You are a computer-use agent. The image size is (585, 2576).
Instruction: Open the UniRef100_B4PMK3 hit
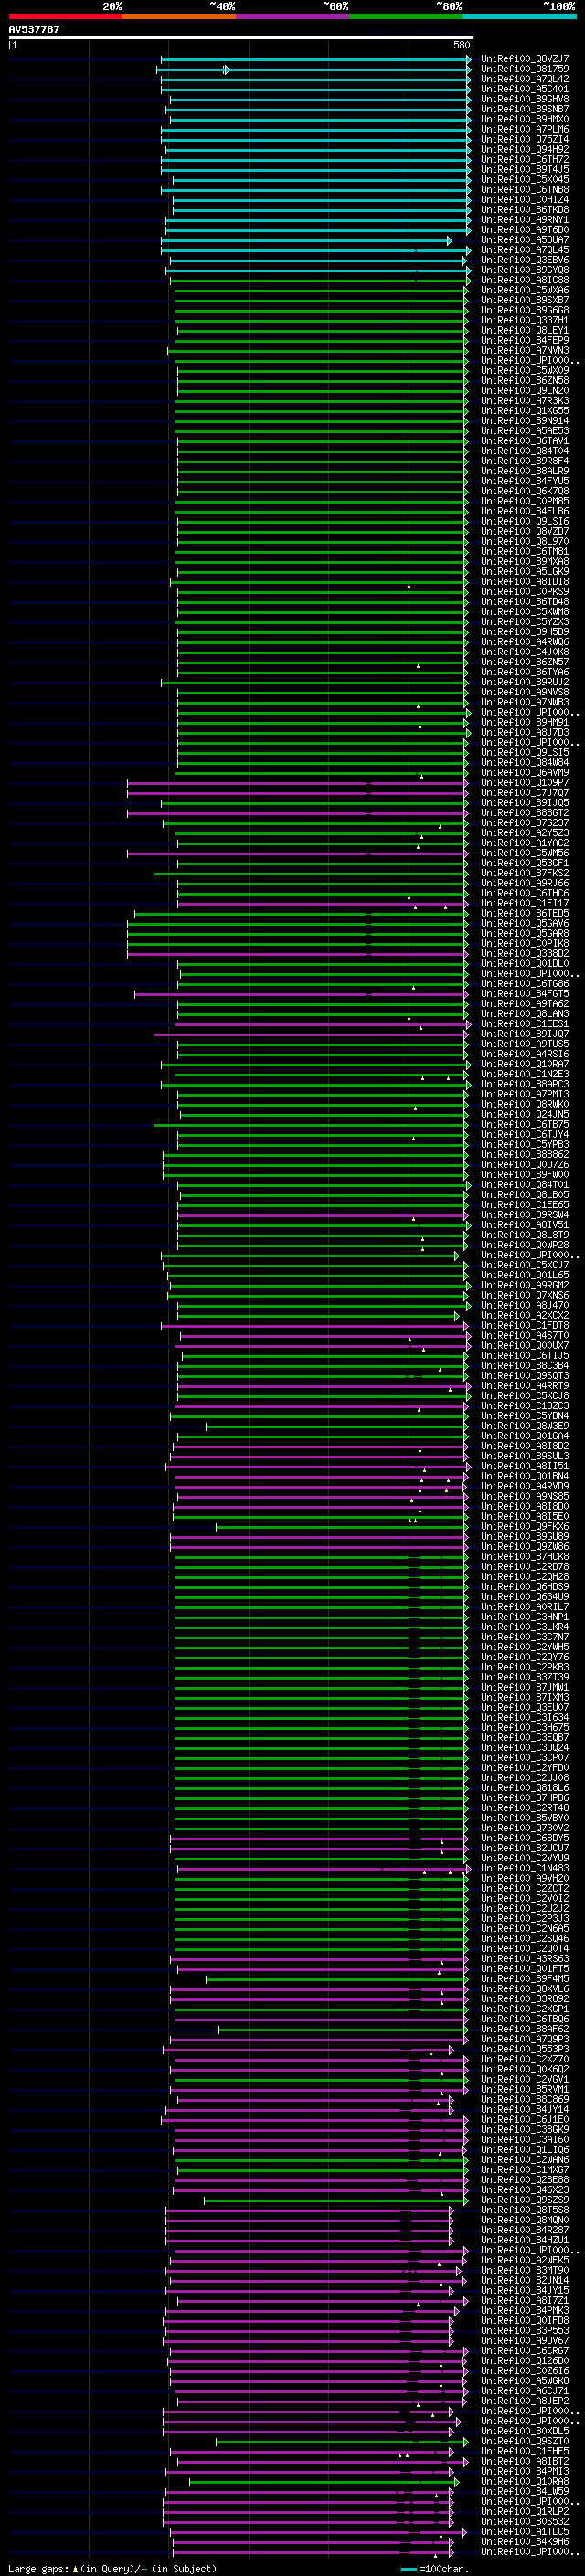point(524,2310)
